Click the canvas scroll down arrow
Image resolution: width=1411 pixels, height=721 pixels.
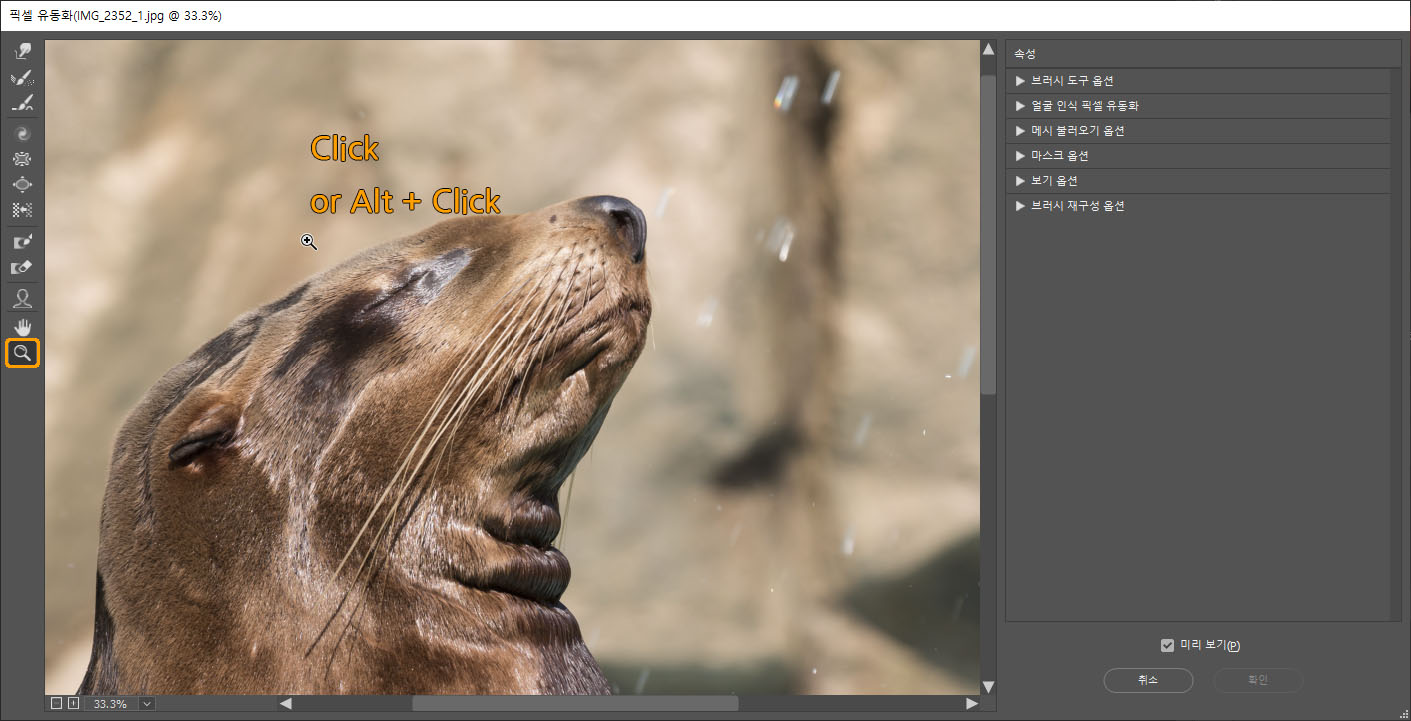(x=988, y=687)
